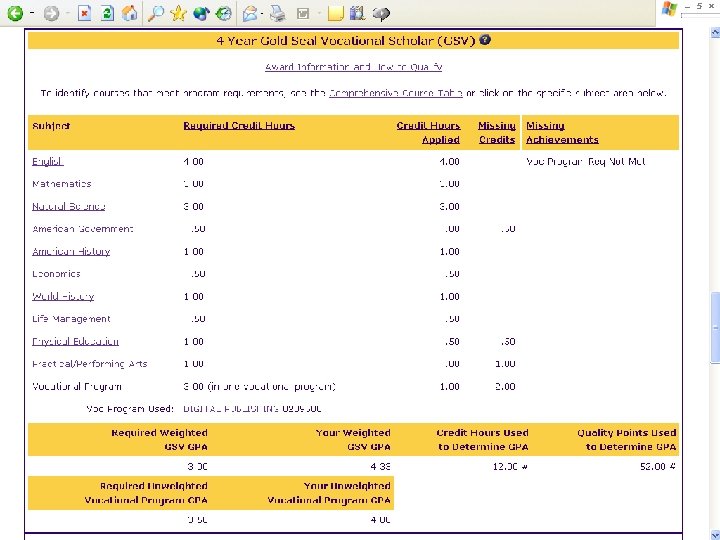Select the Economics subject text

[x=56, y=274]
